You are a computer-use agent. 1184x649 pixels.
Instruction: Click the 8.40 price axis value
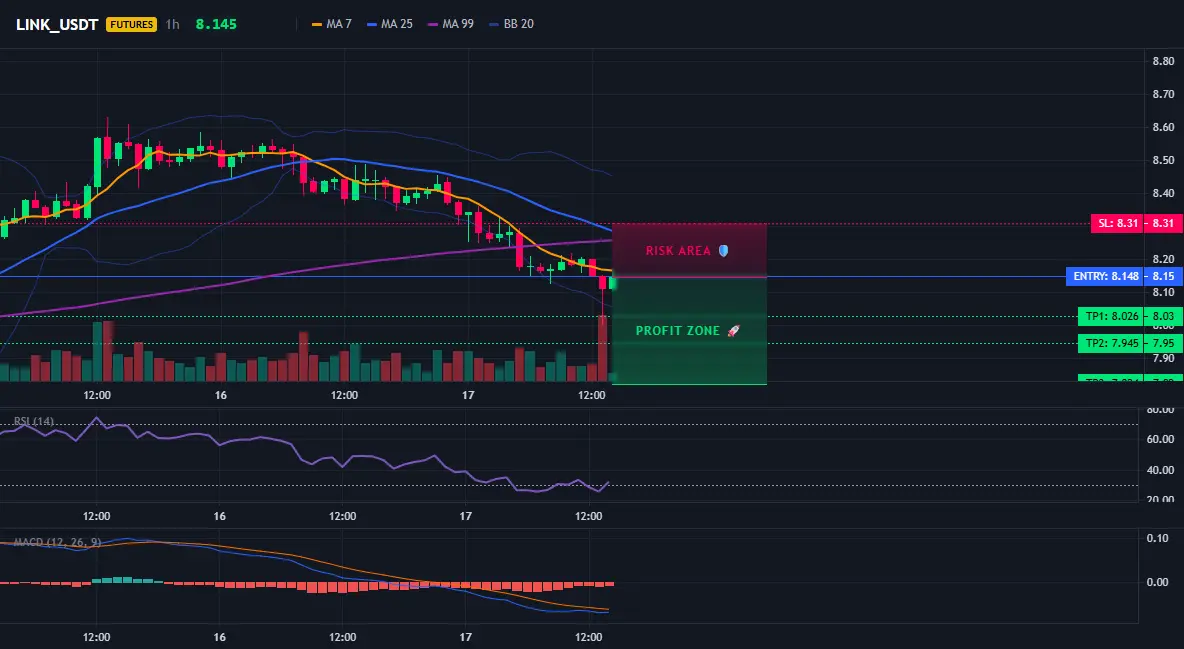point(1163,193)
